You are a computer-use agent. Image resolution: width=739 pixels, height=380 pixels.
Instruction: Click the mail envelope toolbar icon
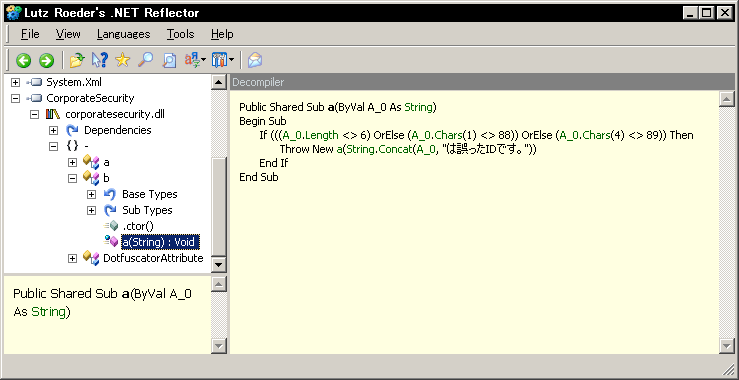[255, 60]
